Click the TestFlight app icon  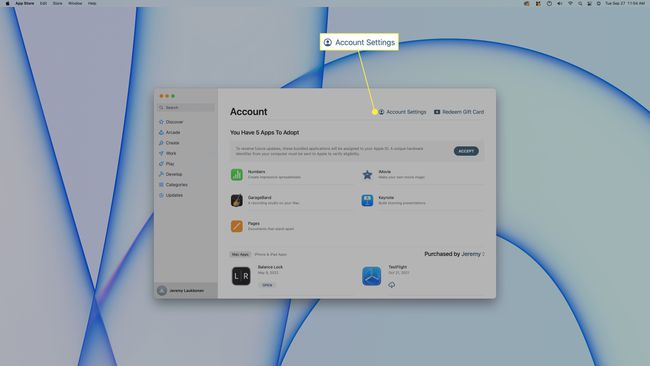tap(371, 276)
